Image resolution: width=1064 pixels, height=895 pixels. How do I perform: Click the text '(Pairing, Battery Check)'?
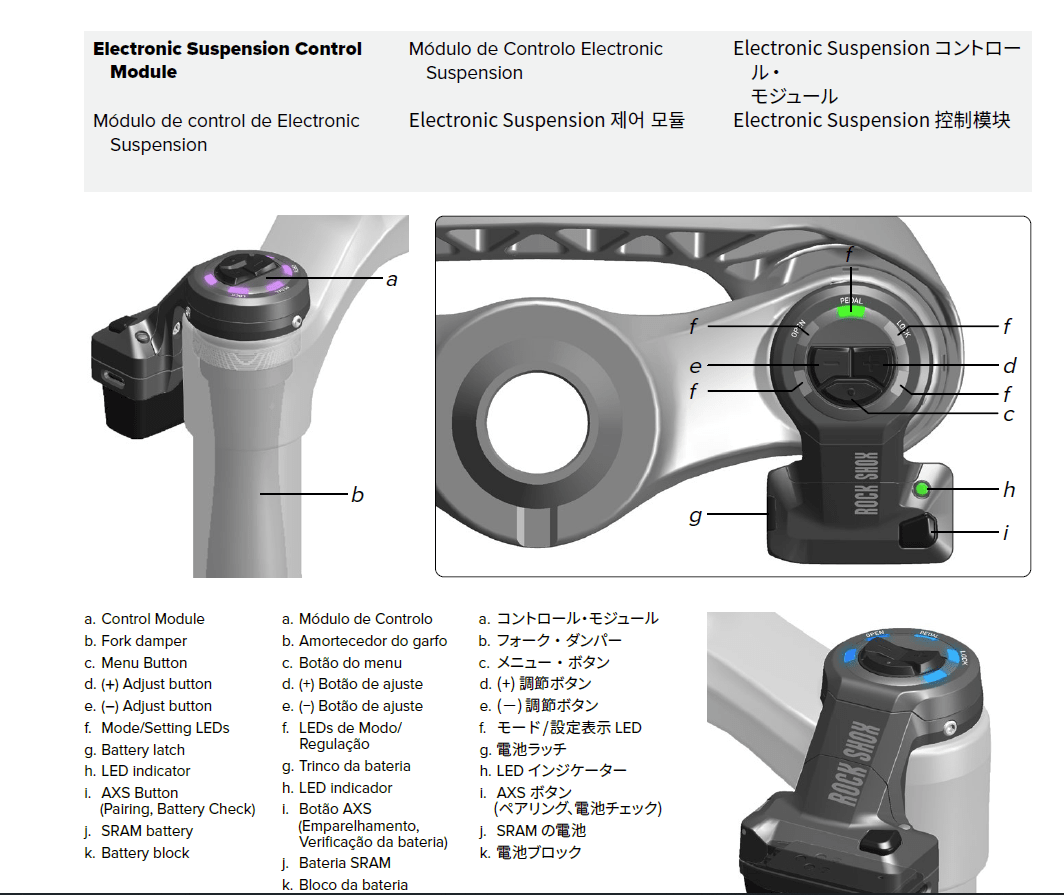coord(178,809)
